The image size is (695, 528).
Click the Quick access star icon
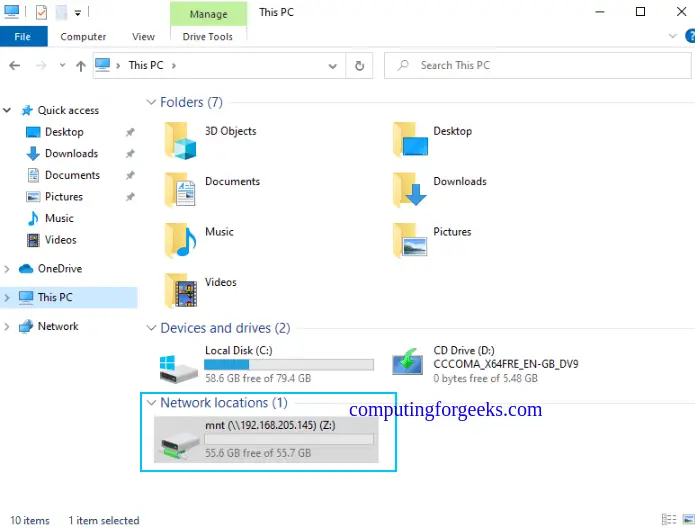coord(27,110)
